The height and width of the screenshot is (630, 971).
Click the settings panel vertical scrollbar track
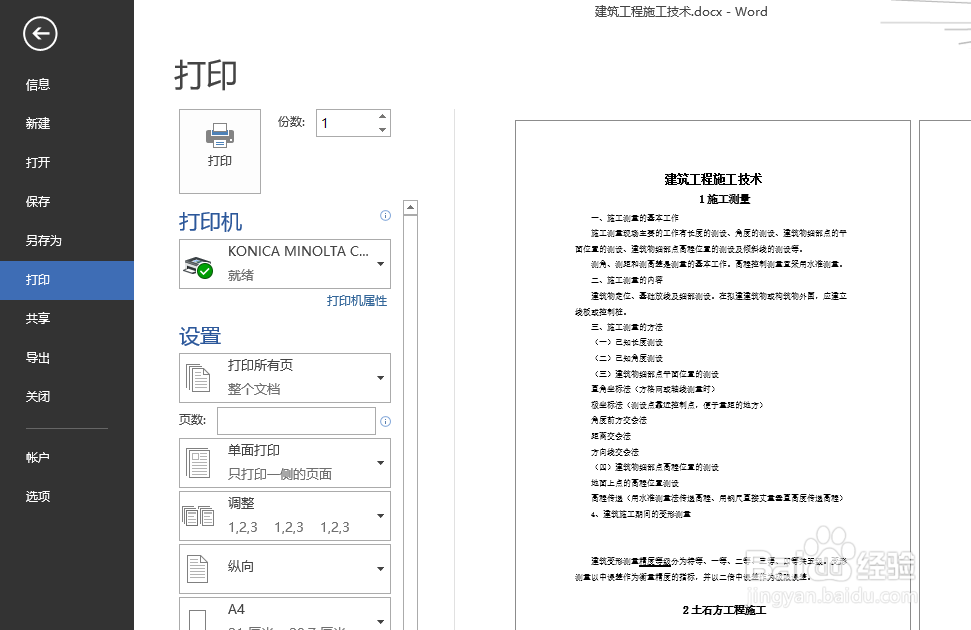pyautogui.click(x=410, y=422)
